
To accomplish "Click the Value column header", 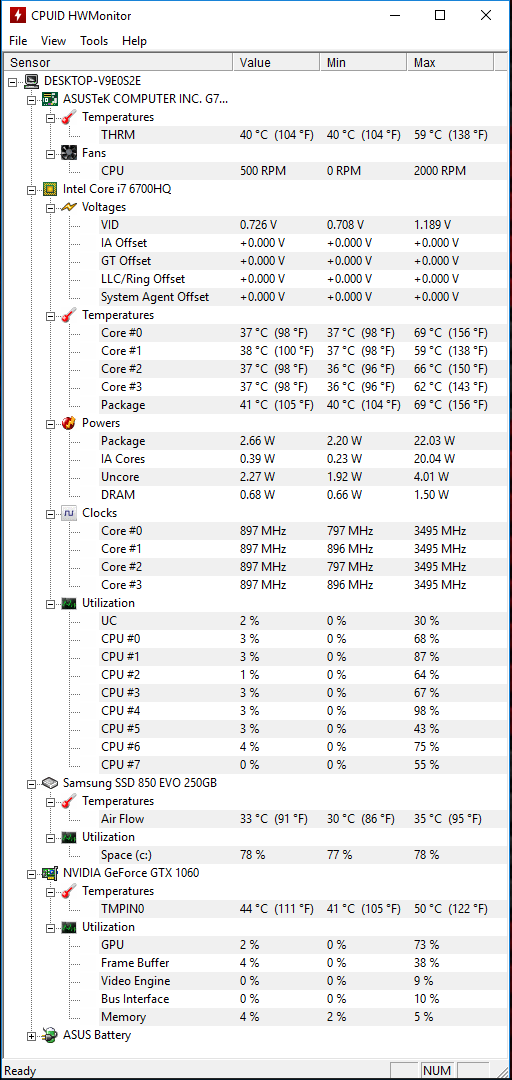I will (x=277, y=63).
